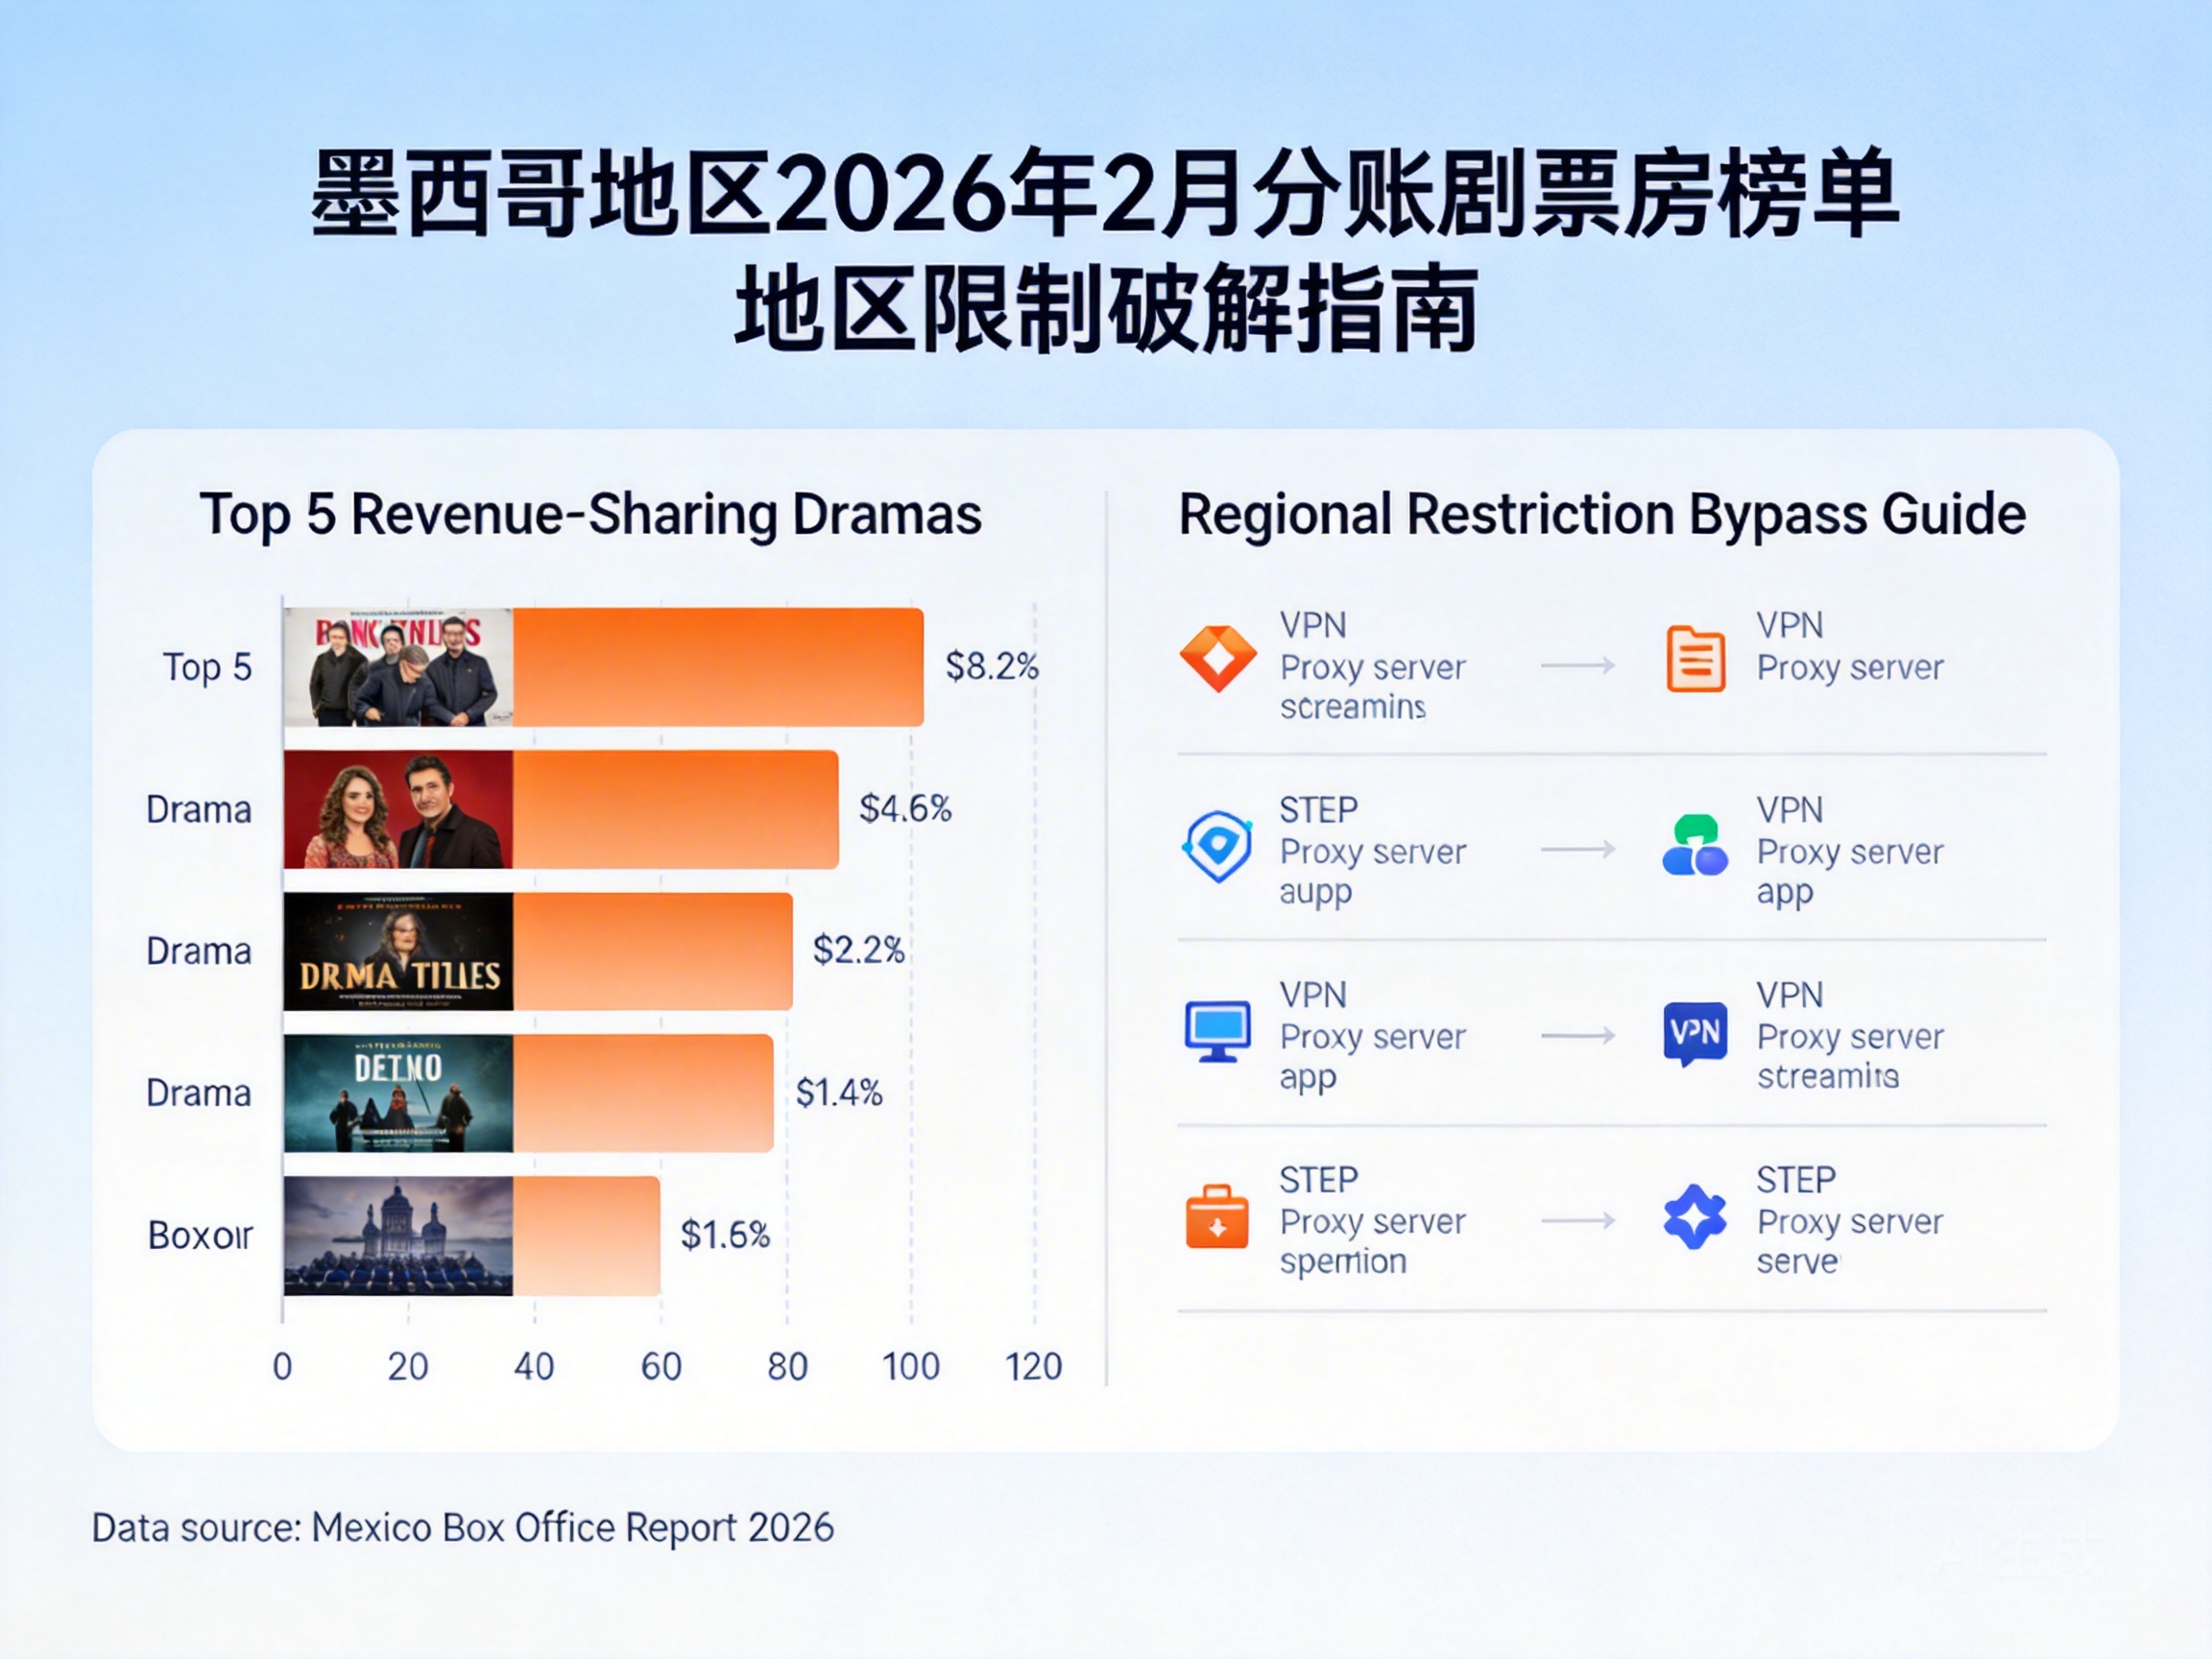The height and width of the screenshot is (1659, 2212).
Task: Click the $1.6% bottom orange bar
Action: pyautogui.click(x=586, y=1235)
